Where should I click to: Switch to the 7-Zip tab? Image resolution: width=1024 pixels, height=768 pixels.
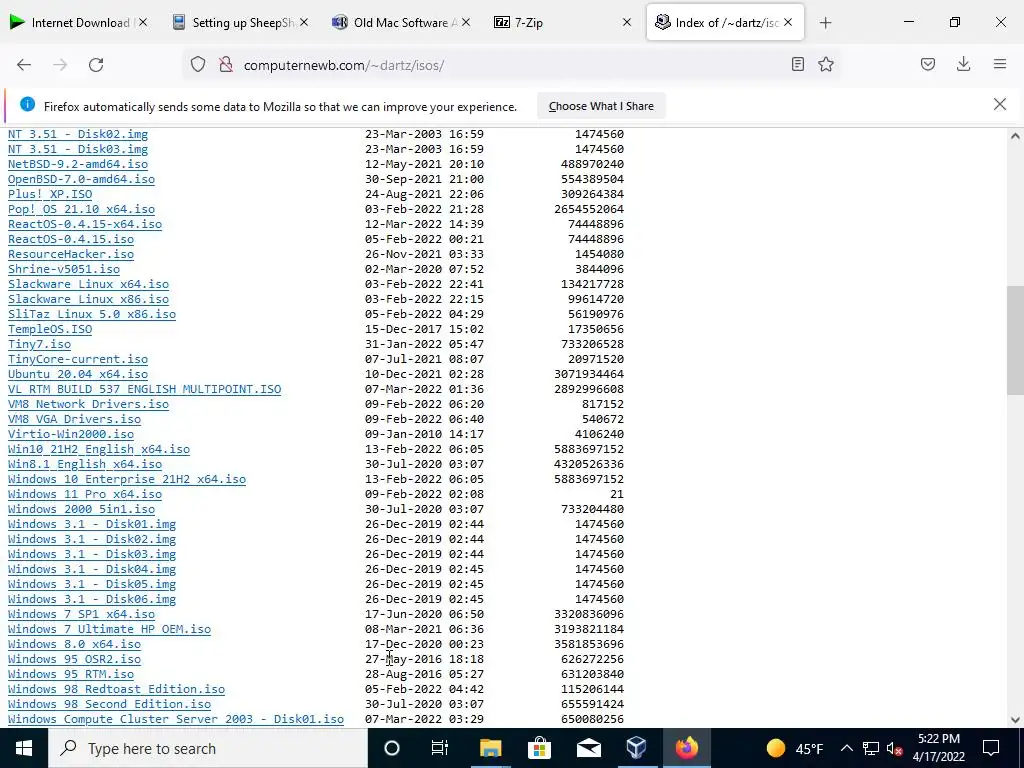pos(562,22)
